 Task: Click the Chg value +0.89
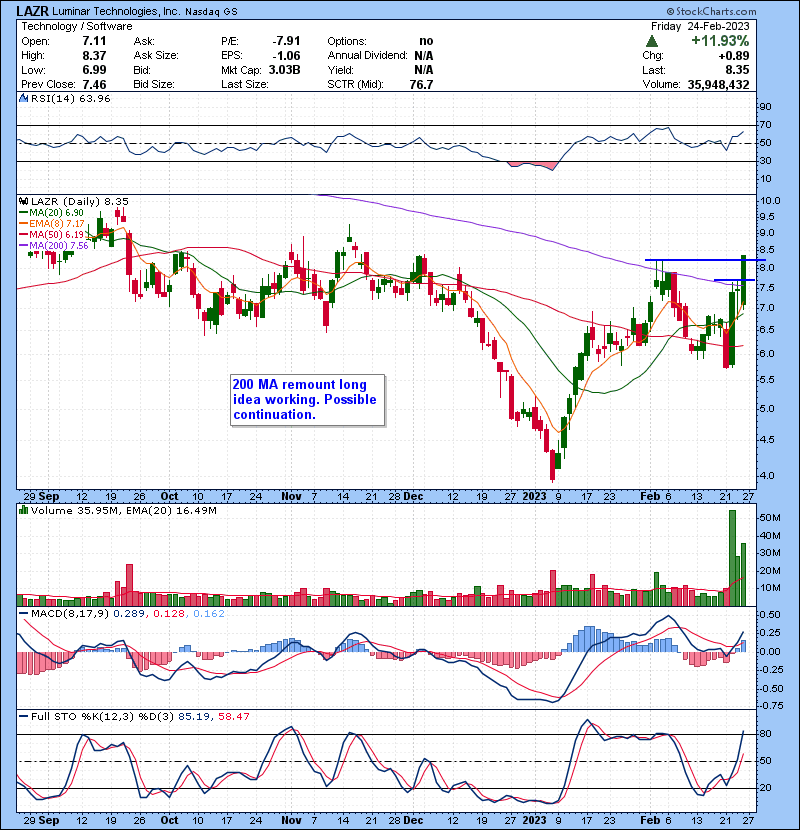734,56
